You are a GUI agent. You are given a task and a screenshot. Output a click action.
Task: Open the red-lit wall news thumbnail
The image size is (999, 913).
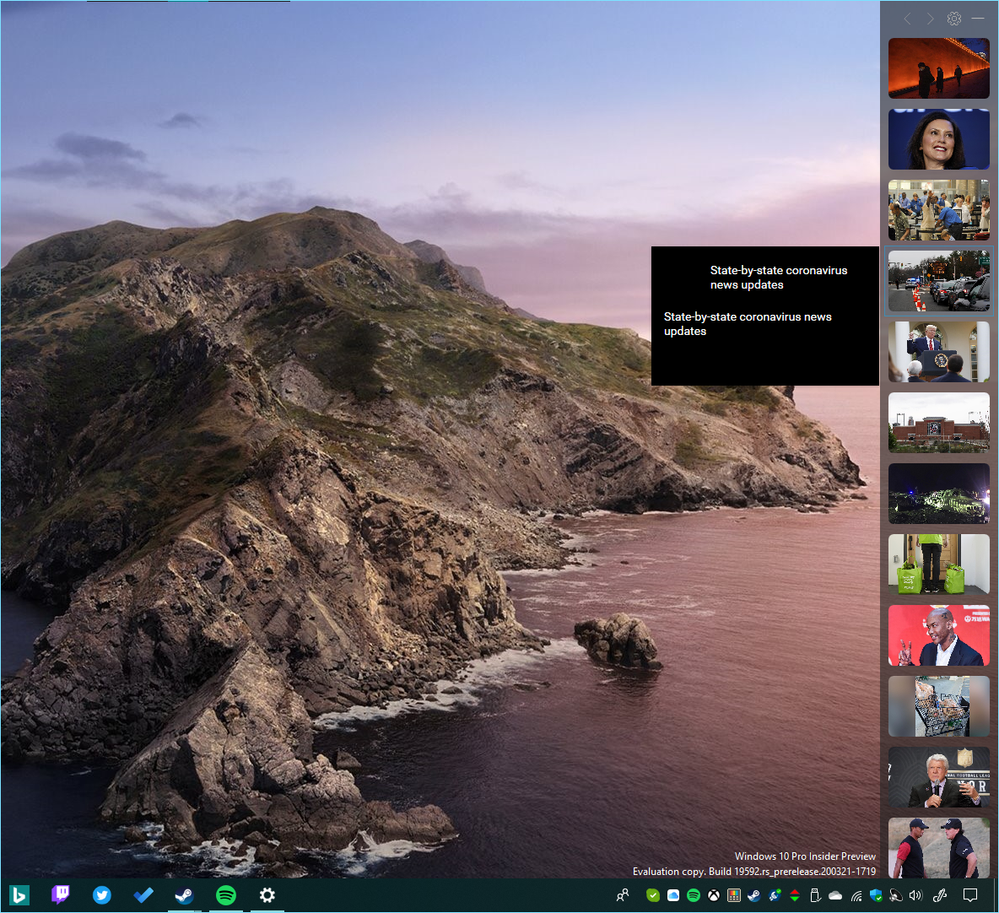click(x=938, y=68)
